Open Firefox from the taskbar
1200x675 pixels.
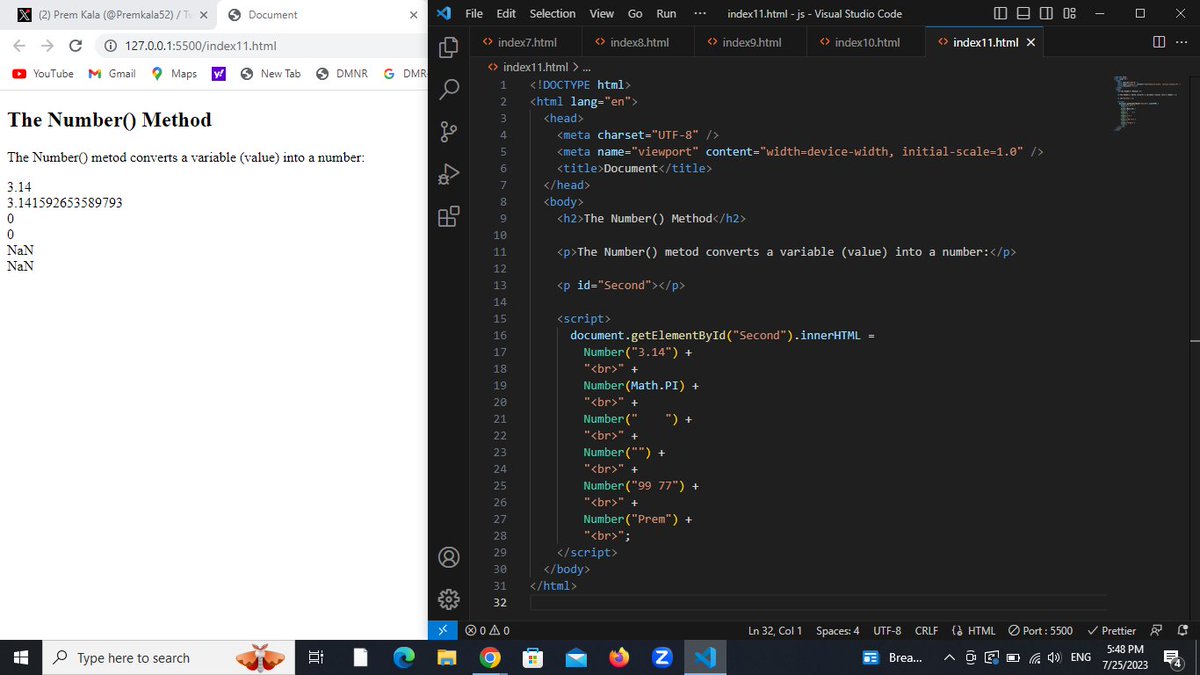click(618, 657)
